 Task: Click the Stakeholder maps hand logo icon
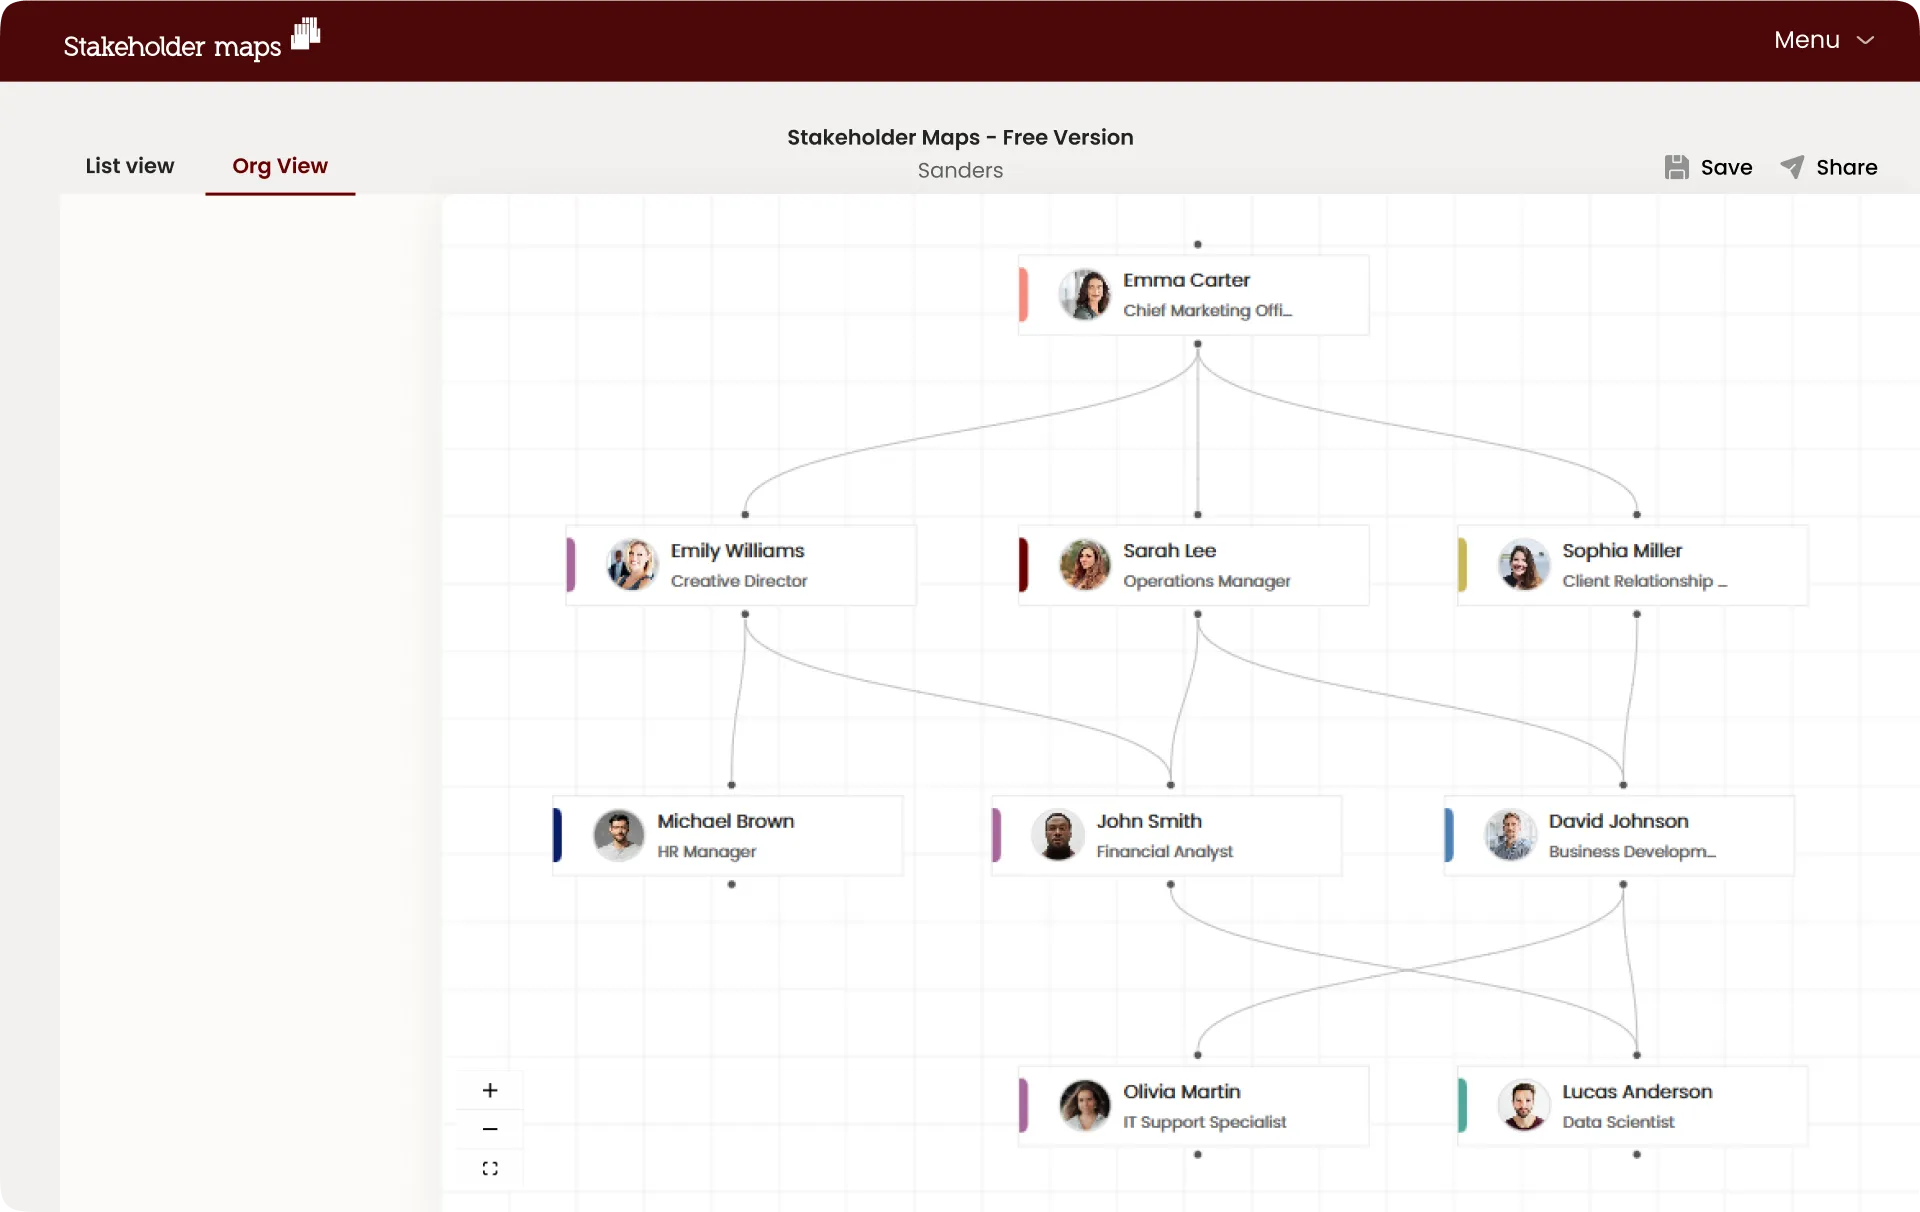click(306, 34)
